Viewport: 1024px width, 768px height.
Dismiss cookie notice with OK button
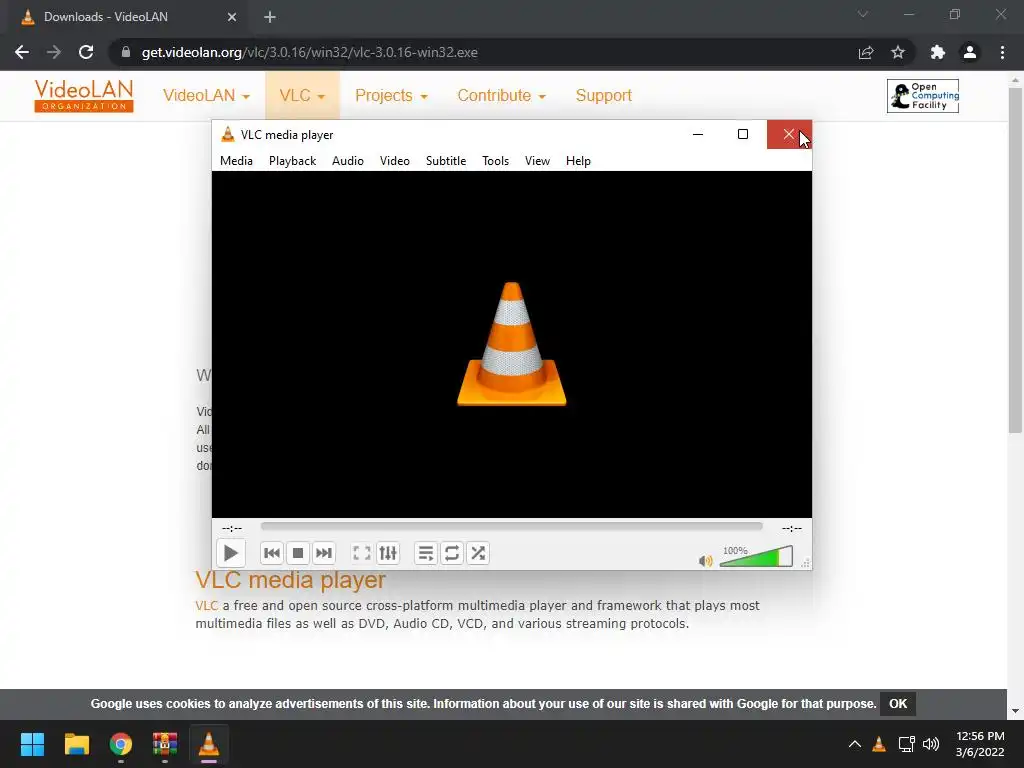click(898, 703)
